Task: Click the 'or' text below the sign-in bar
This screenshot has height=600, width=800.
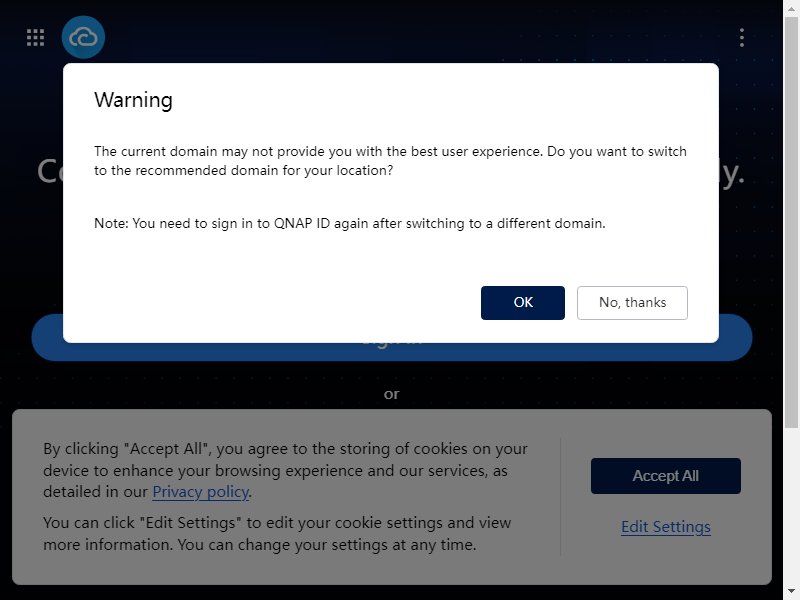Action: coord(391,394)
